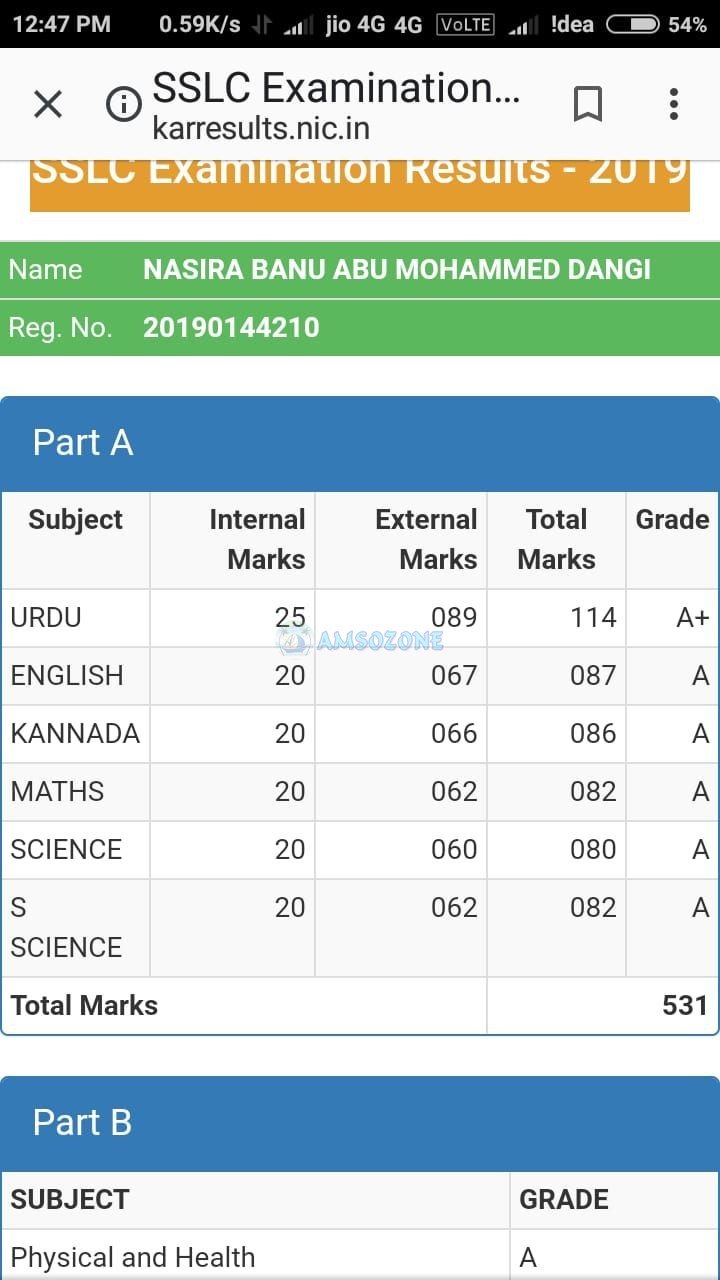
Task: Tap the External Marks column header
Action: click(427, 539)
